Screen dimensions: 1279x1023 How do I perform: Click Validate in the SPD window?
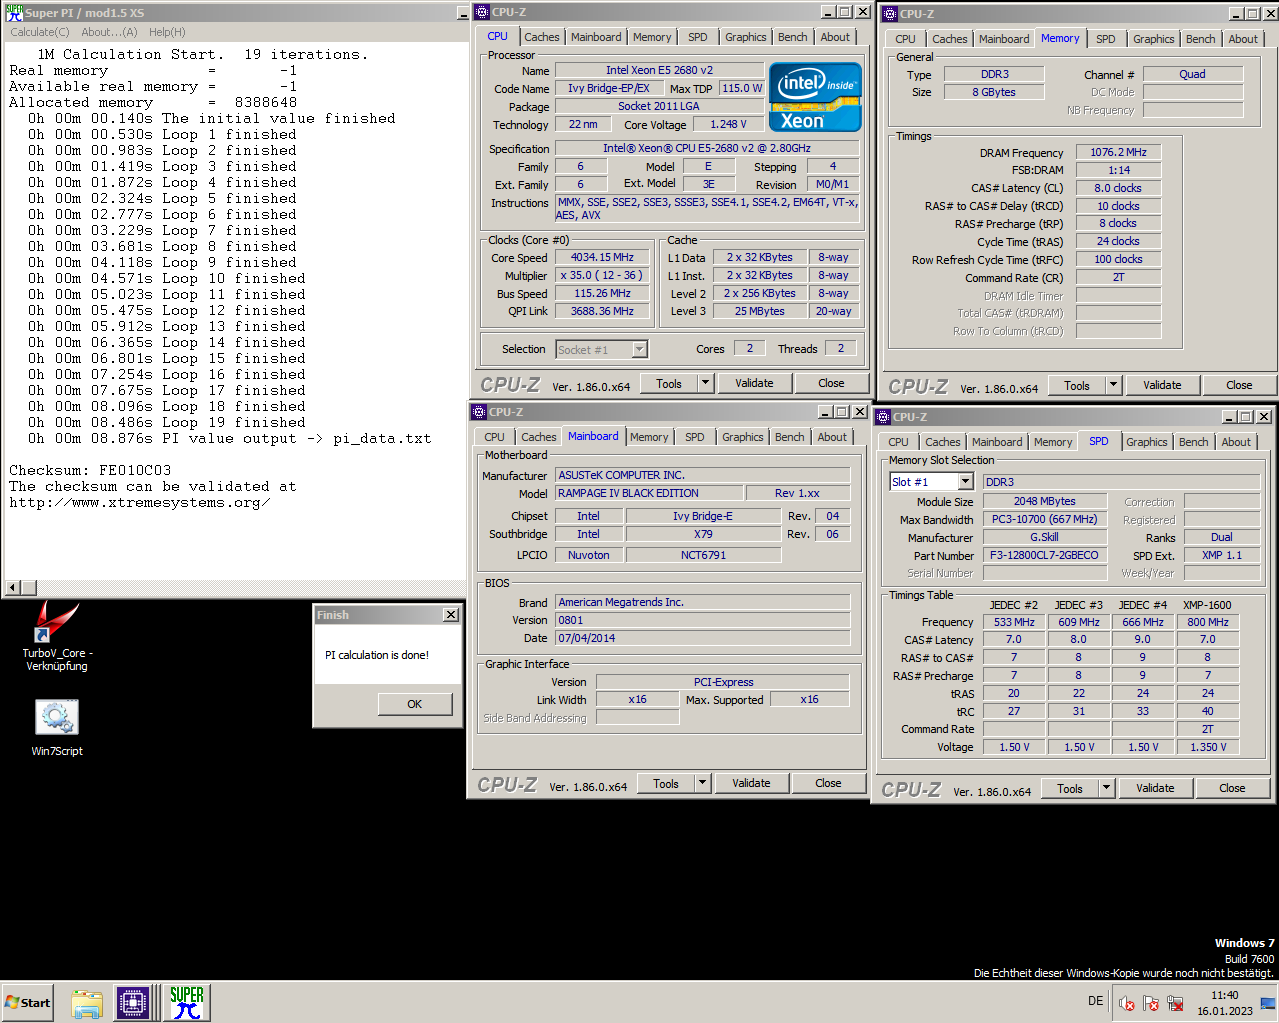click(1155, 788)
